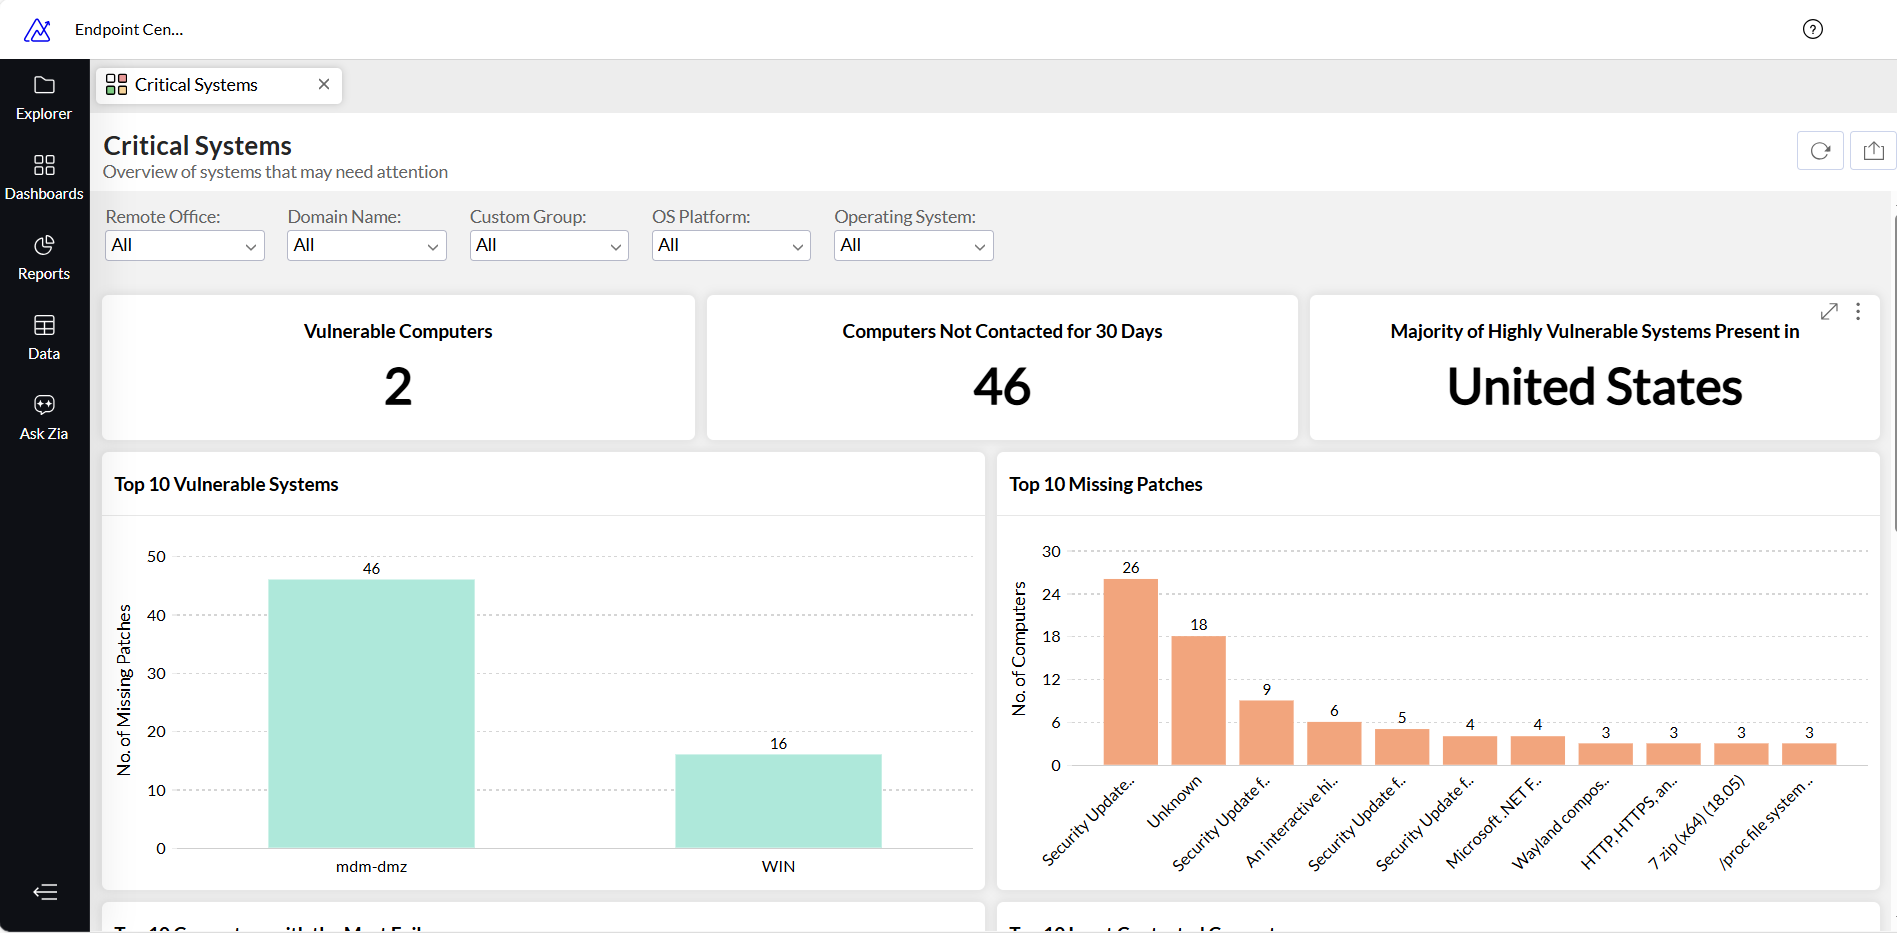Click the Vulnerable Computers count 2
This screenshot has height=933, width=1897.
(398, 387)
